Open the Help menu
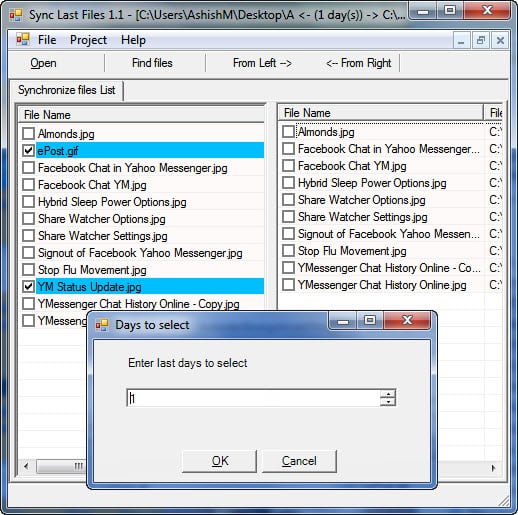The height and width of the screenshot is (515, 518). [x=133, y=40]
